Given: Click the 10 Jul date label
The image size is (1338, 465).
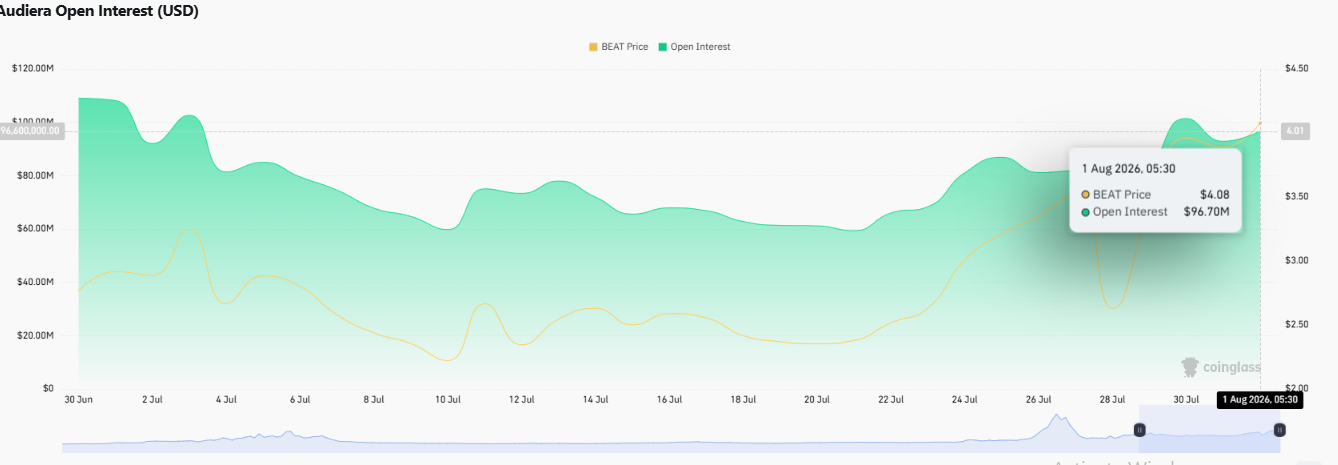Looking at the screenshot, I should coord(448,400).
